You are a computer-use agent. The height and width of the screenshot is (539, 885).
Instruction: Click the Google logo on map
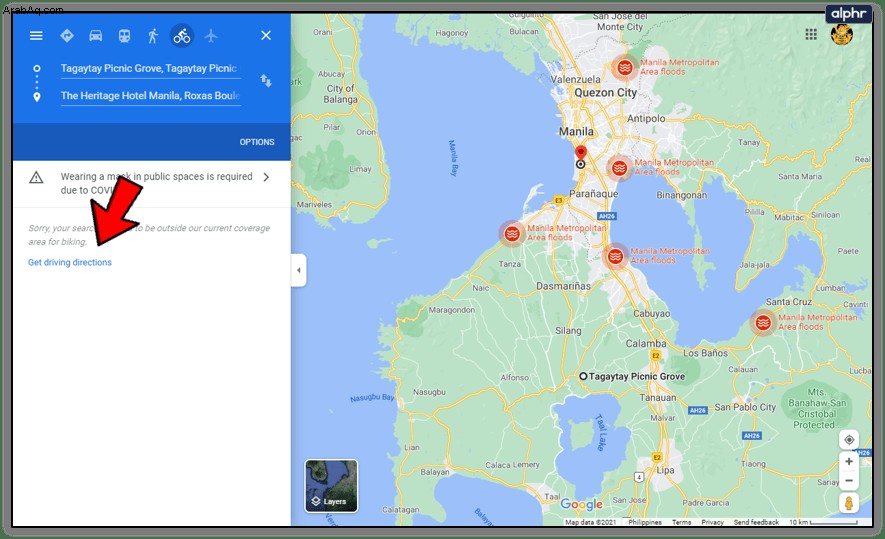click(581, 504)
